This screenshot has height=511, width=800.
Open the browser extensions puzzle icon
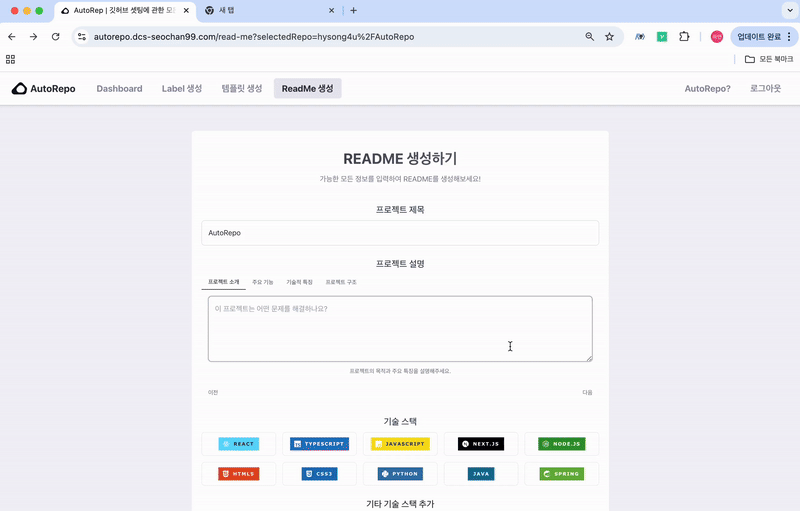[684, 37]
